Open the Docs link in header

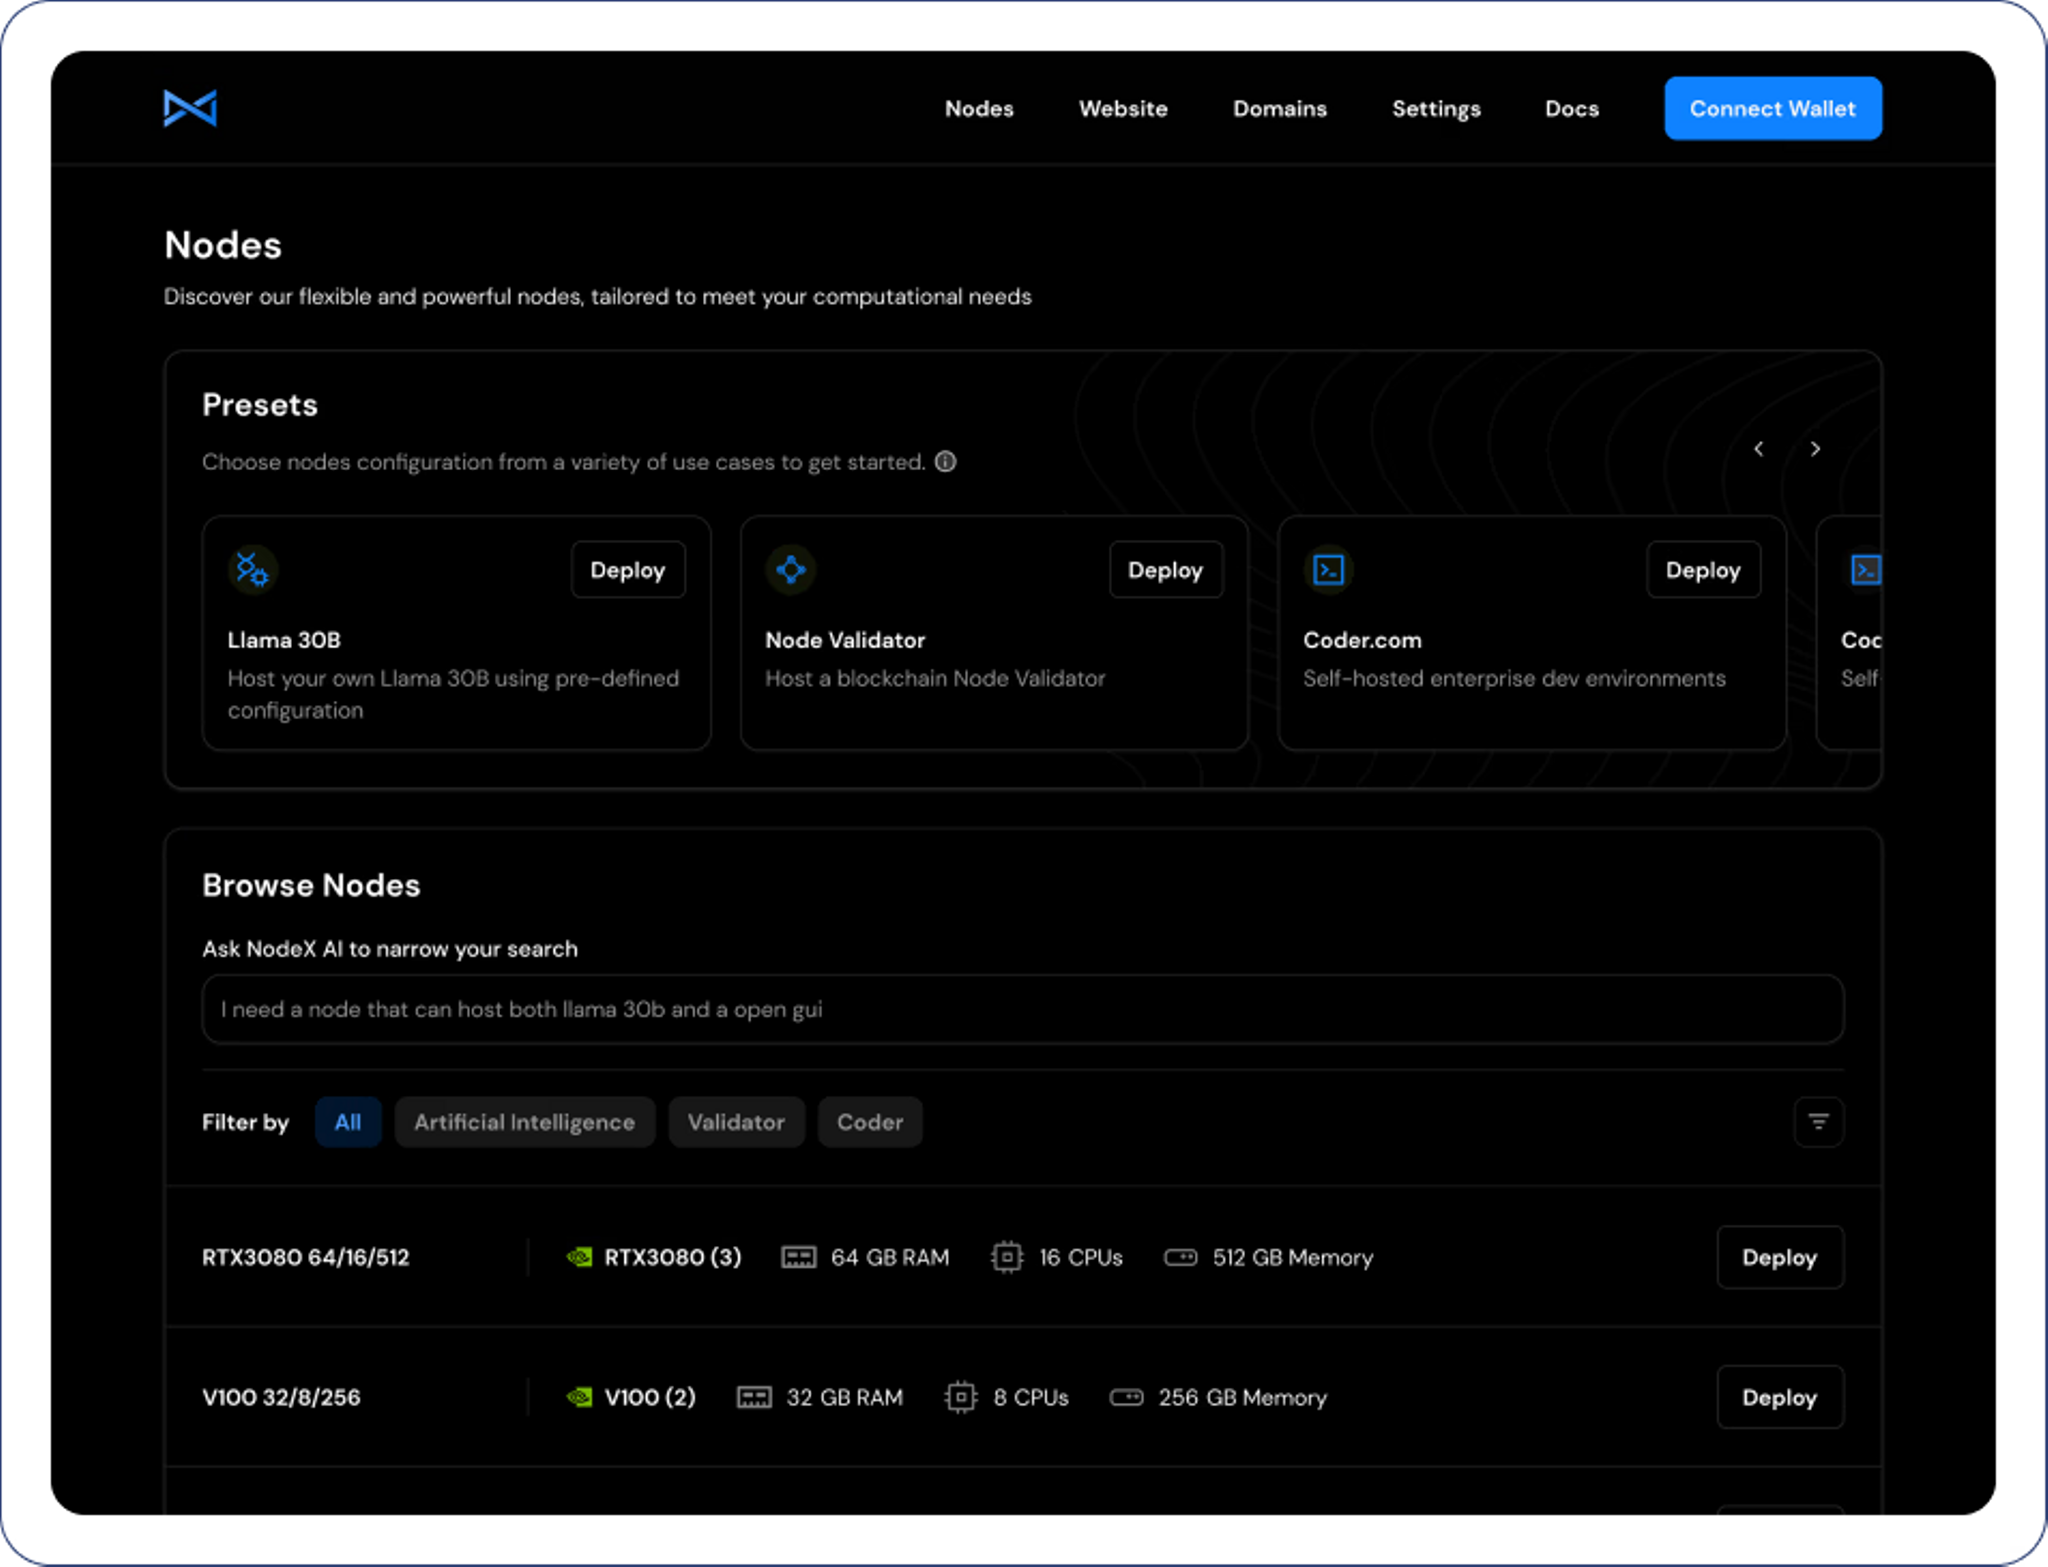[x=1571, y=108]
